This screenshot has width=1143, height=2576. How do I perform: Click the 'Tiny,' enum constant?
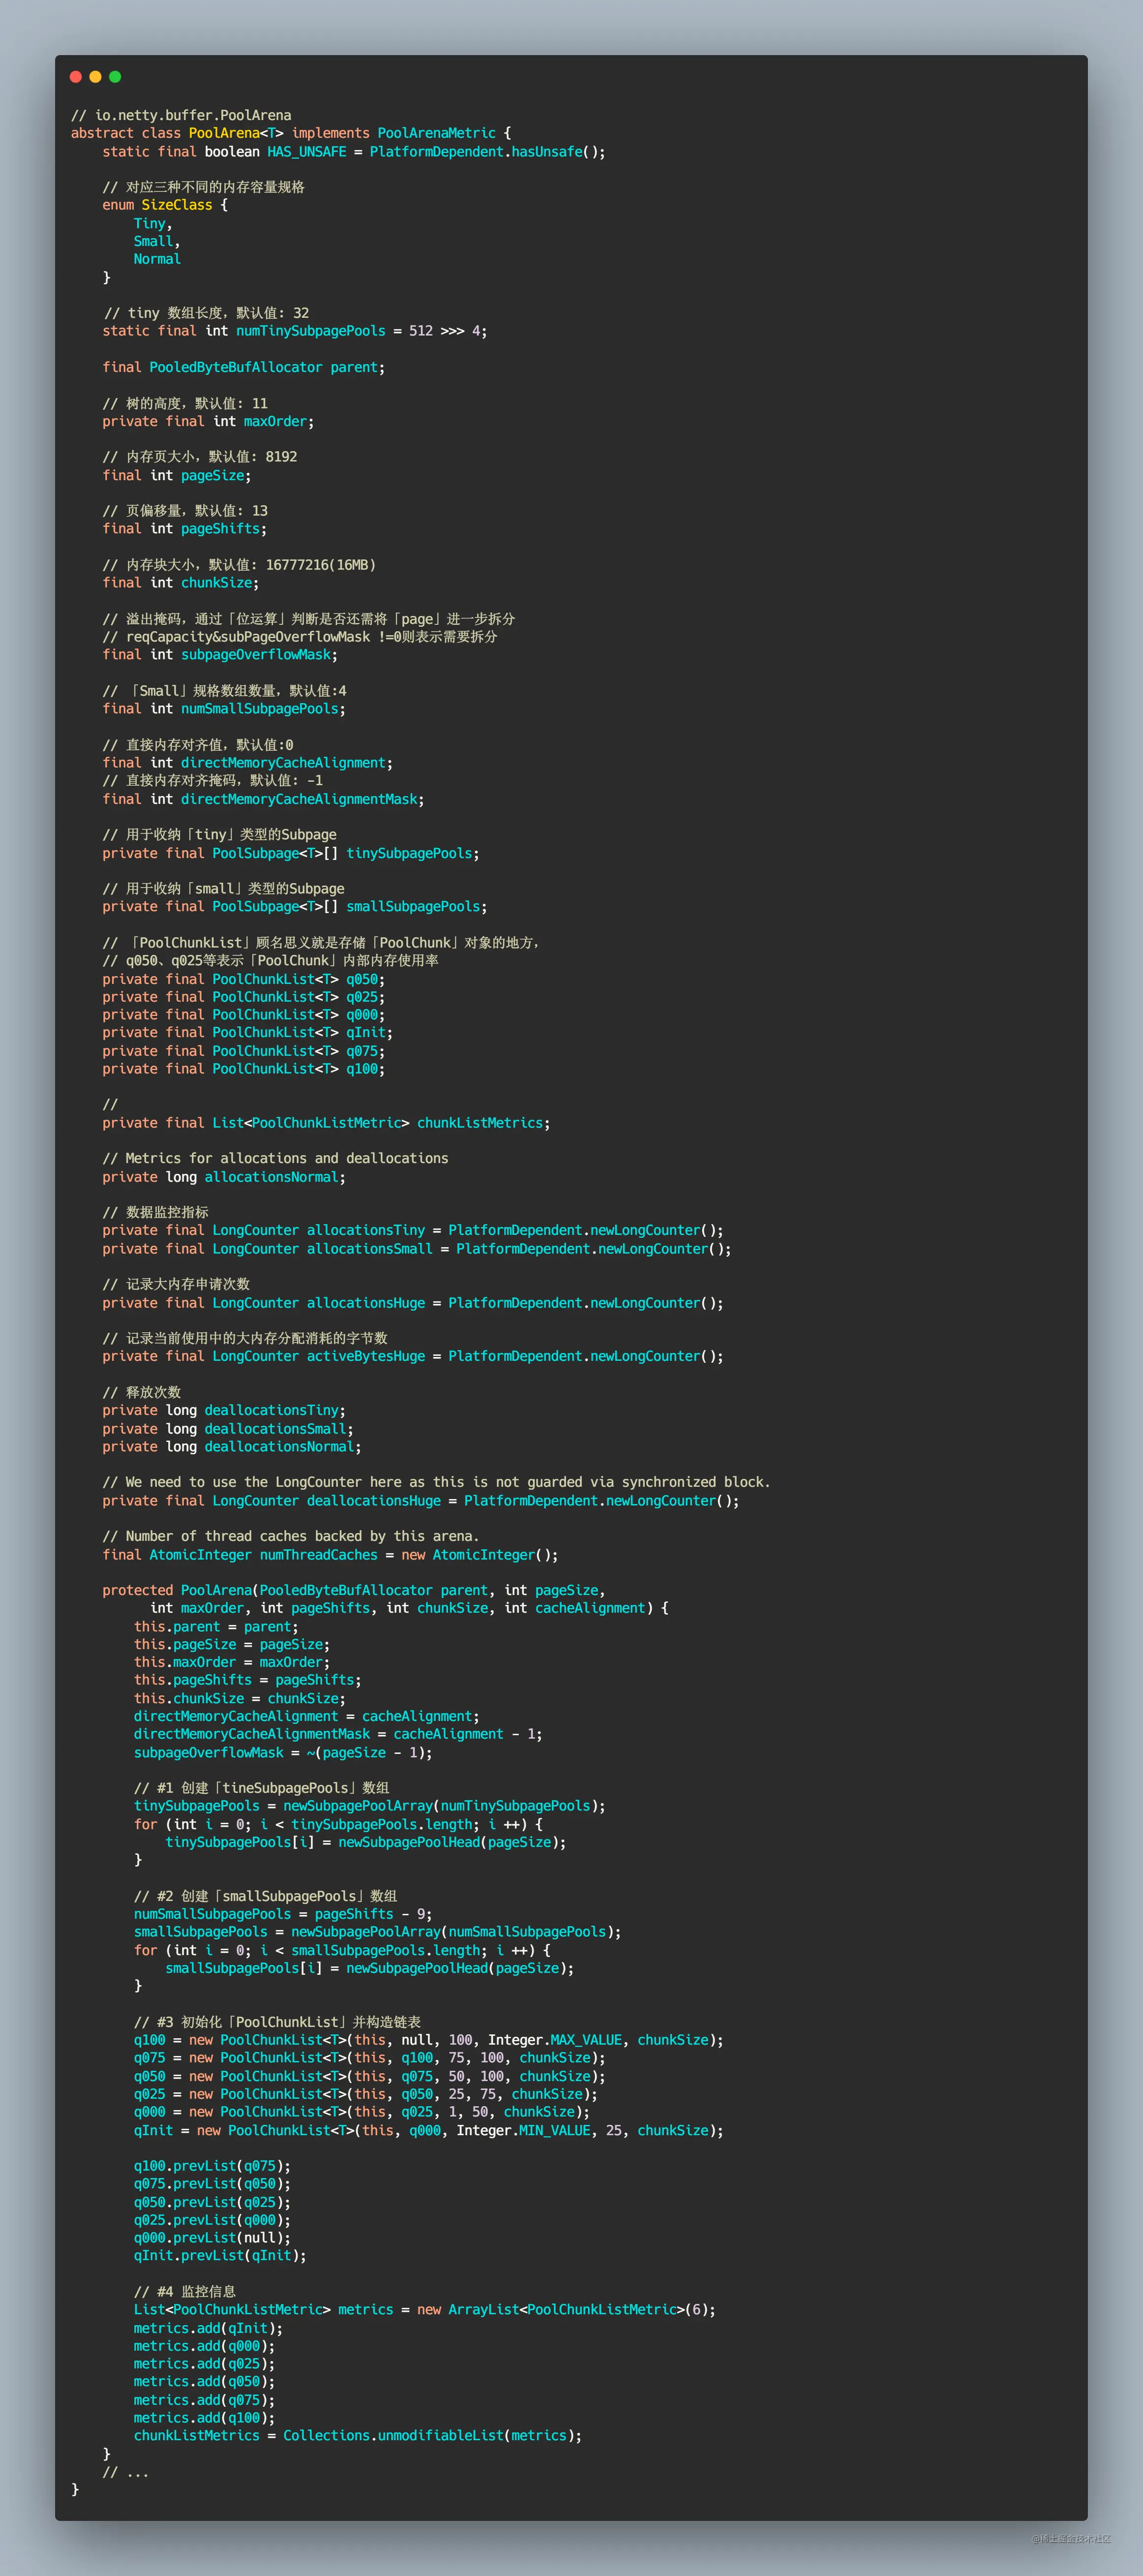[x=153, y=224]
